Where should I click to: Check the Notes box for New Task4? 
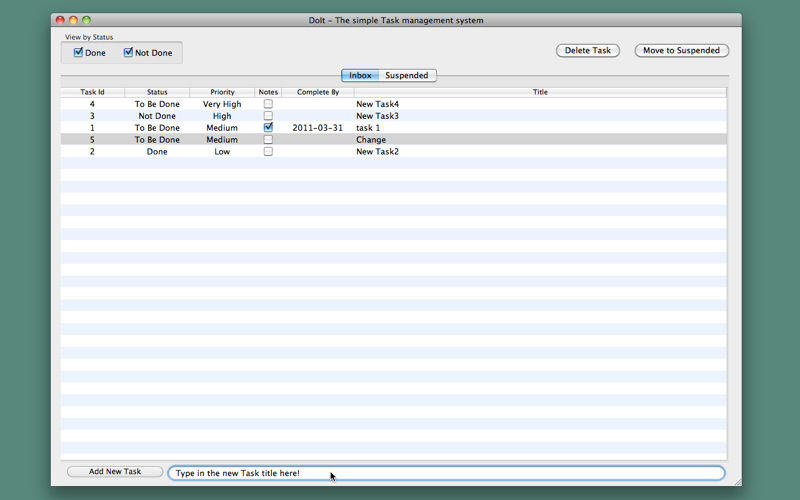[x=268, y=104]
